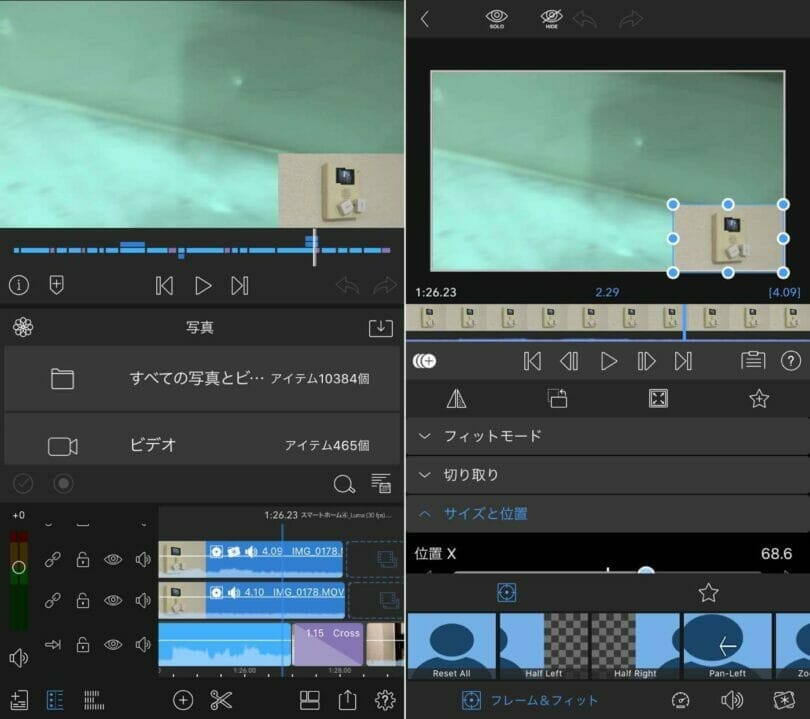
Task: Toggle link on the 4.10 clip track
Action: [x=53, y=600]
